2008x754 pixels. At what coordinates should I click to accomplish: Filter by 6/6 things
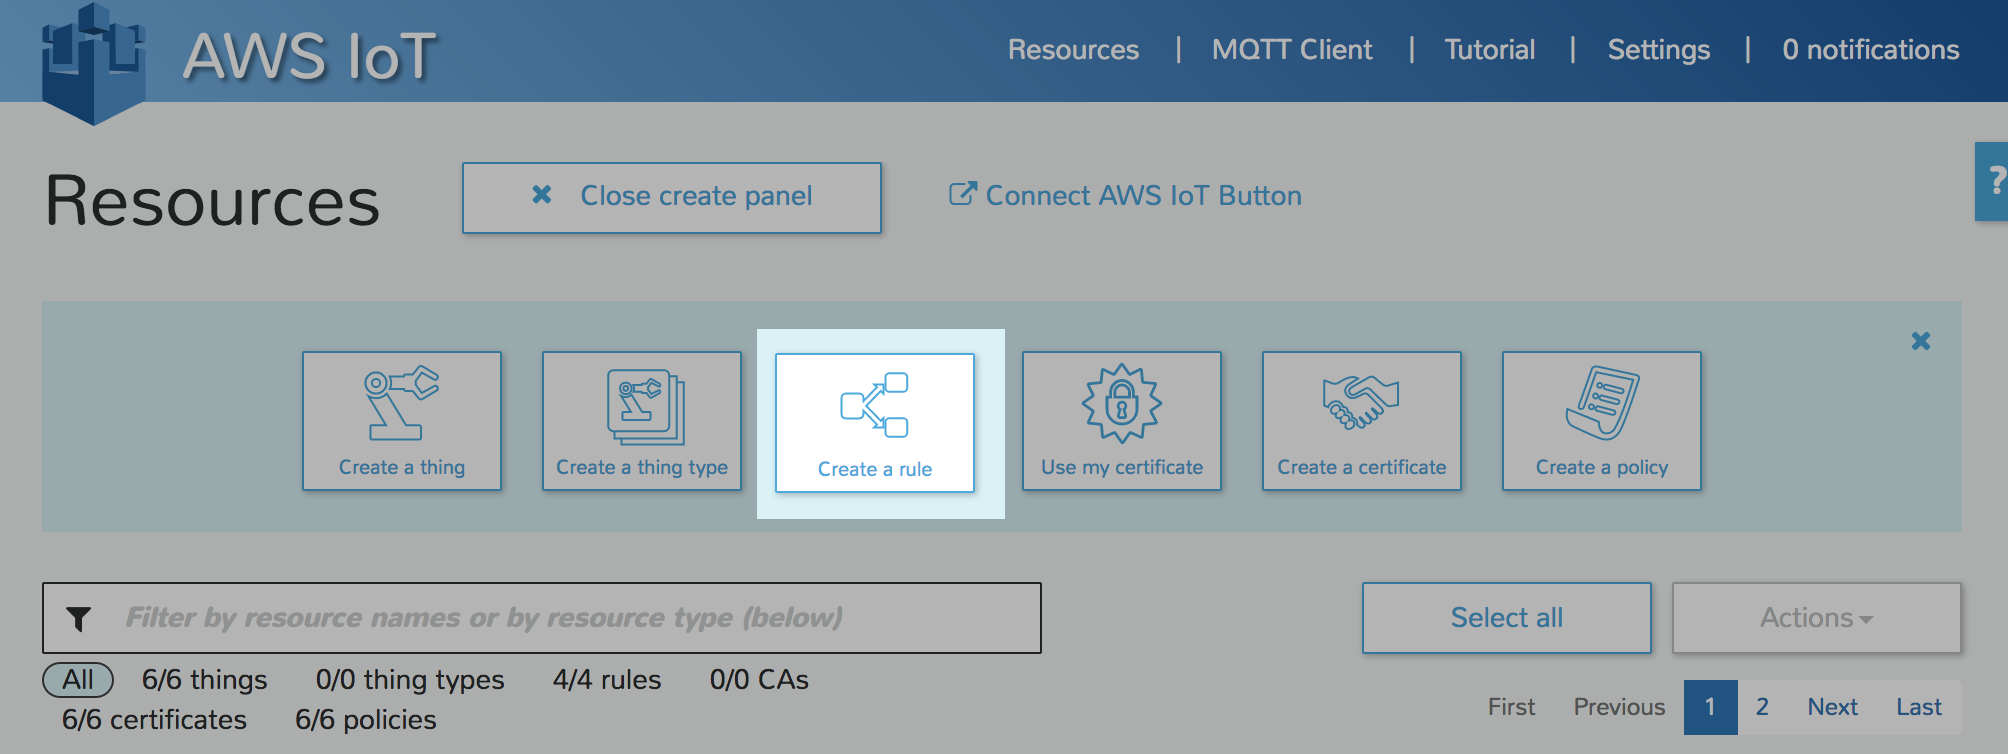[205, 680]
